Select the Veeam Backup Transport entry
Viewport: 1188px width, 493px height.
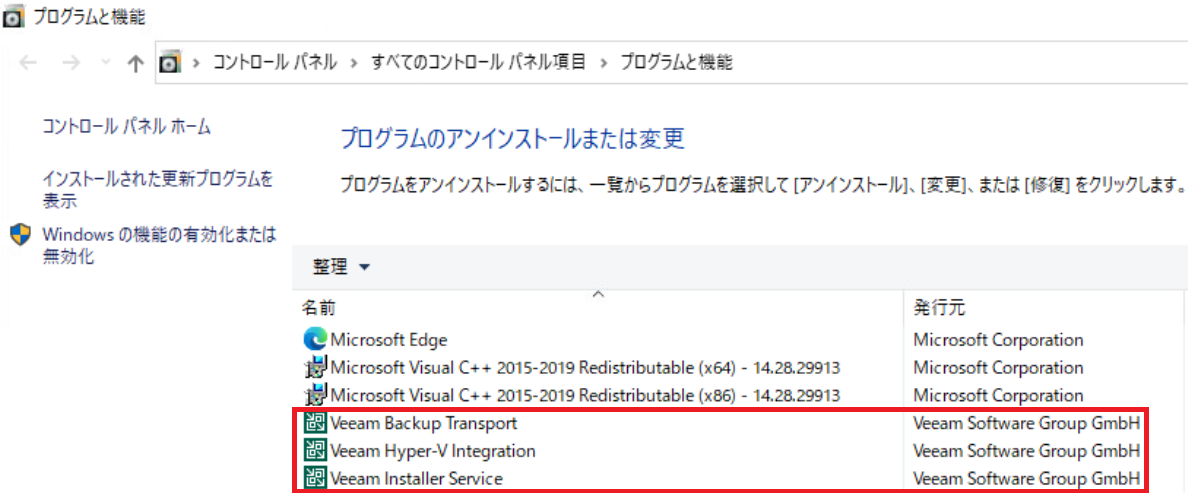[x=424, y=423]
